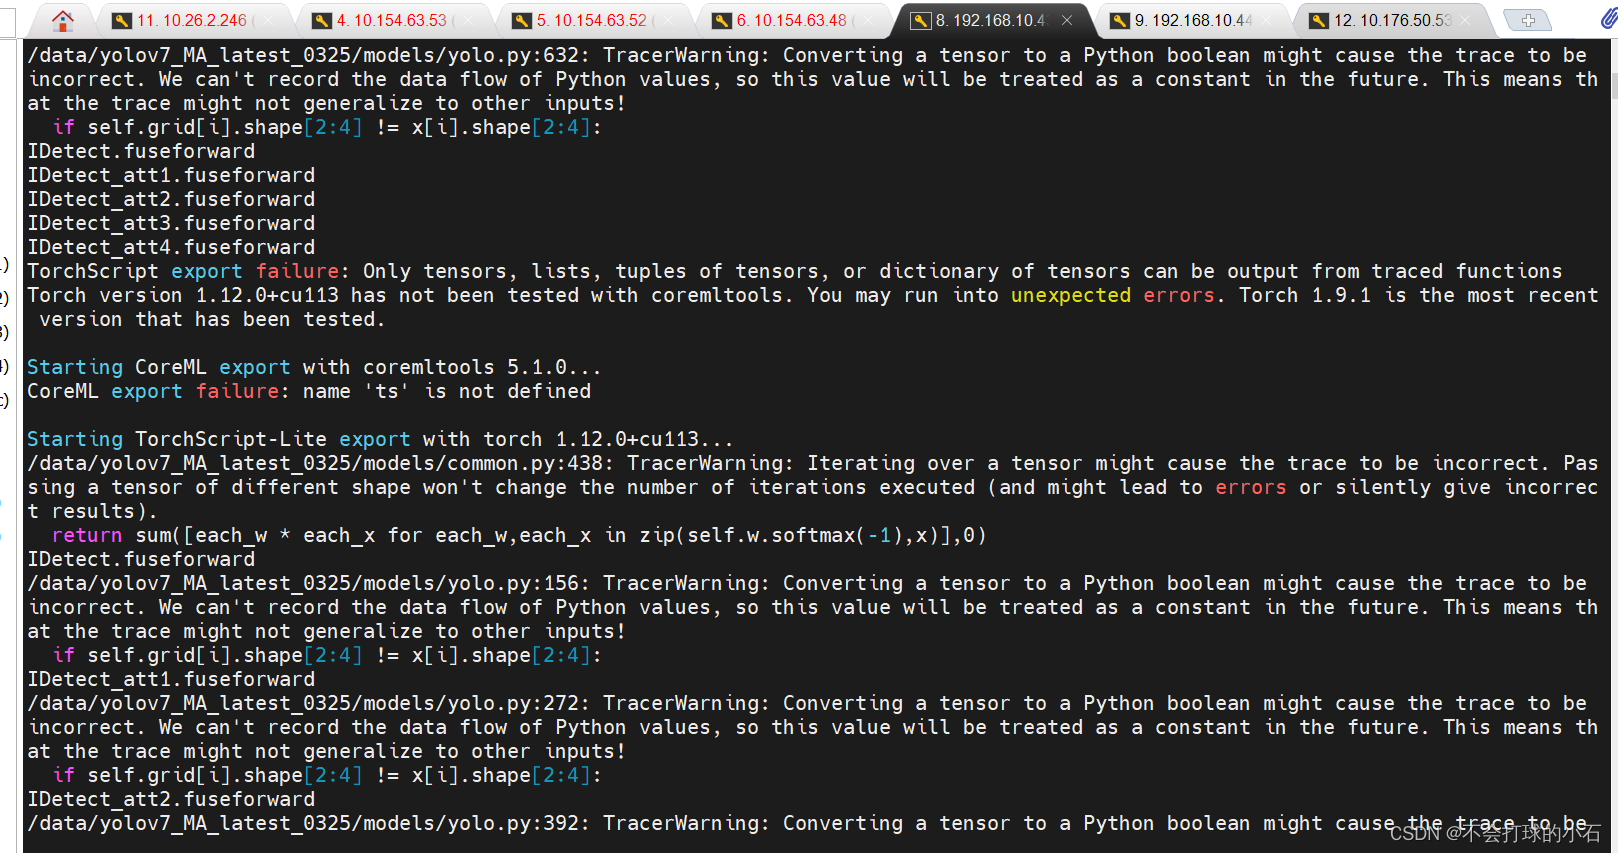
Task: Click the line with 'yolo.py:632: TracerWarning'
Action: point(807,55)
